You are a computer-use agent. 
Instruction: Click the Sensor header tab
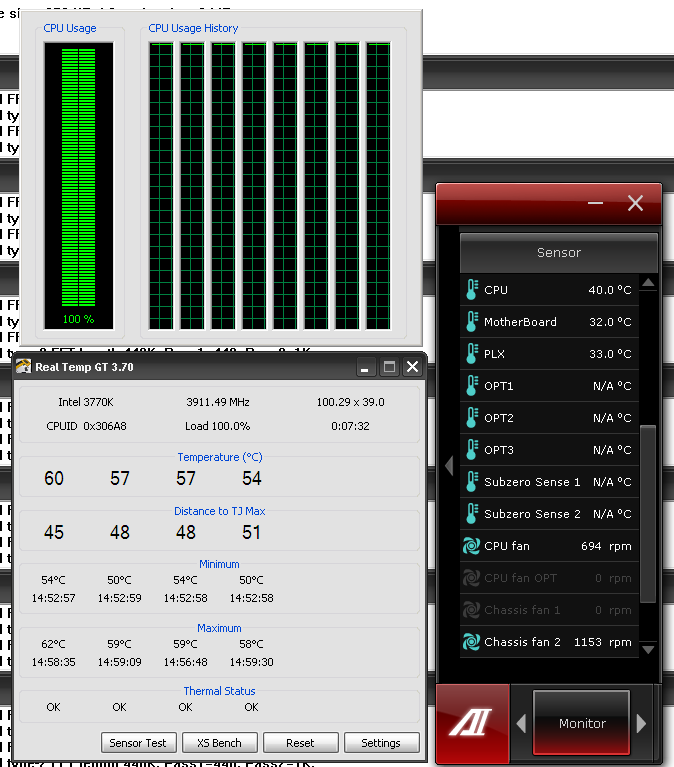[x=559, y=253]
